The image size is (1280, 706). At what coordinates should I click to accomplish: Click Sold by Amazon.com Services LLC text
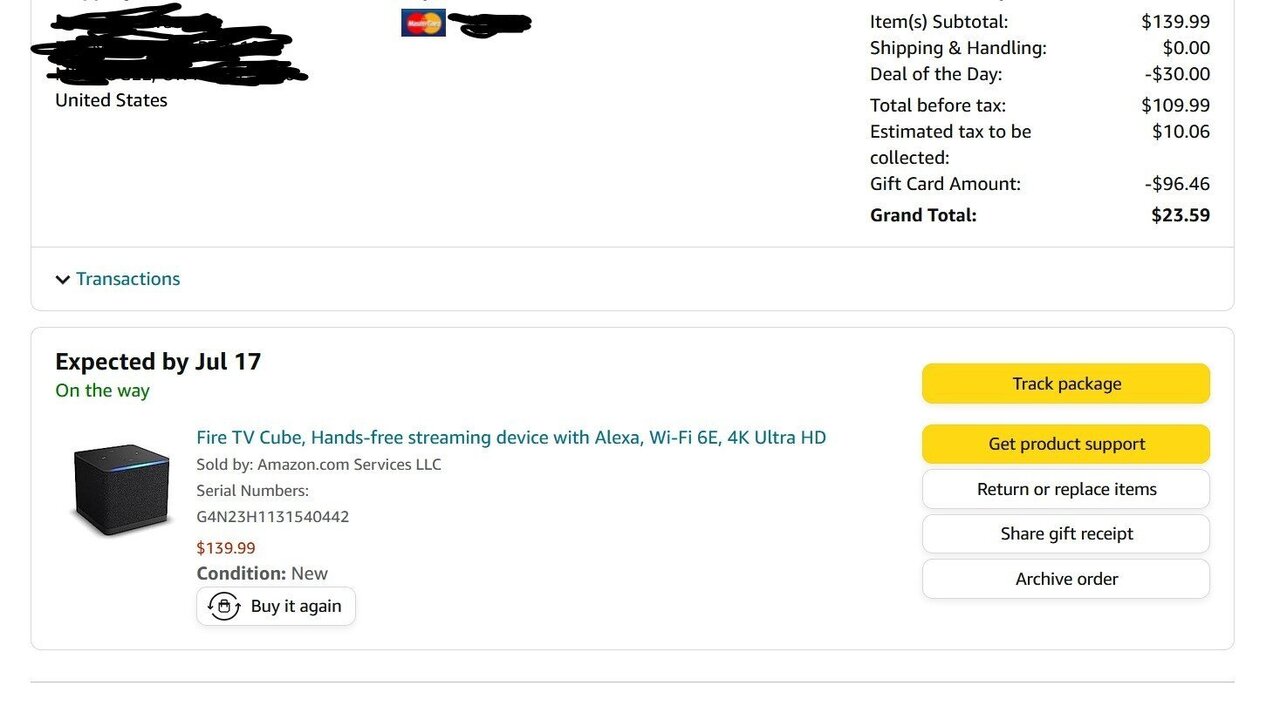pyautogui.click(x=319, y=464)
